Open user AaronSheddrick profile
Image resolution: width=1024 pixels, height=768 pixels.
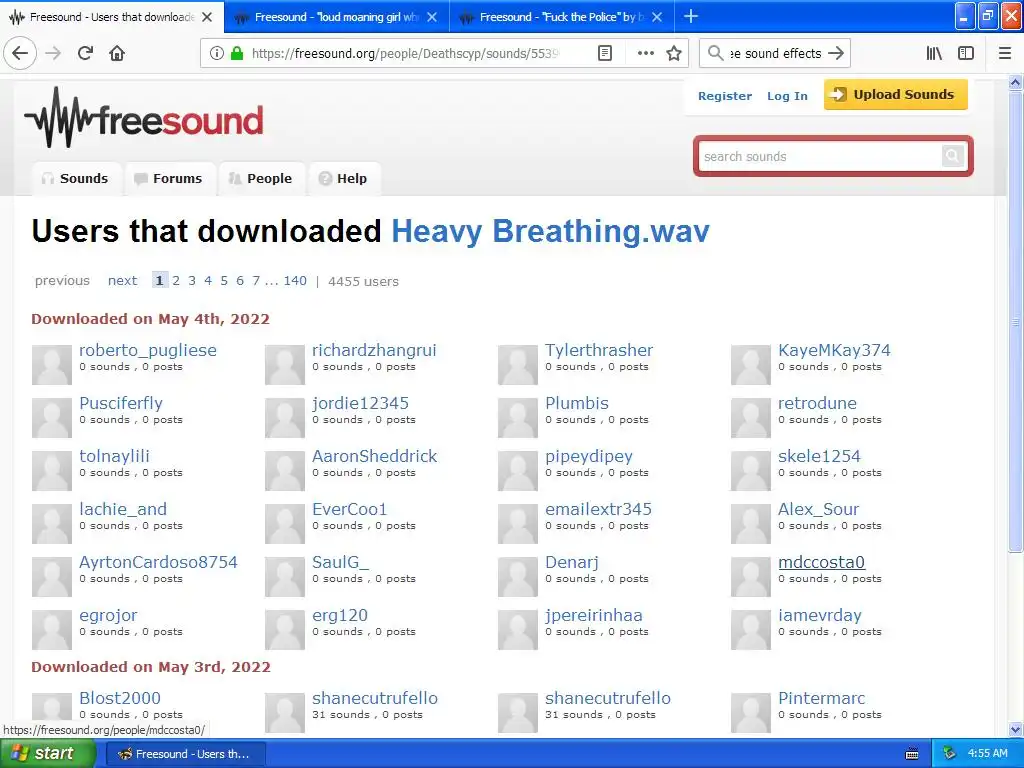374,456
